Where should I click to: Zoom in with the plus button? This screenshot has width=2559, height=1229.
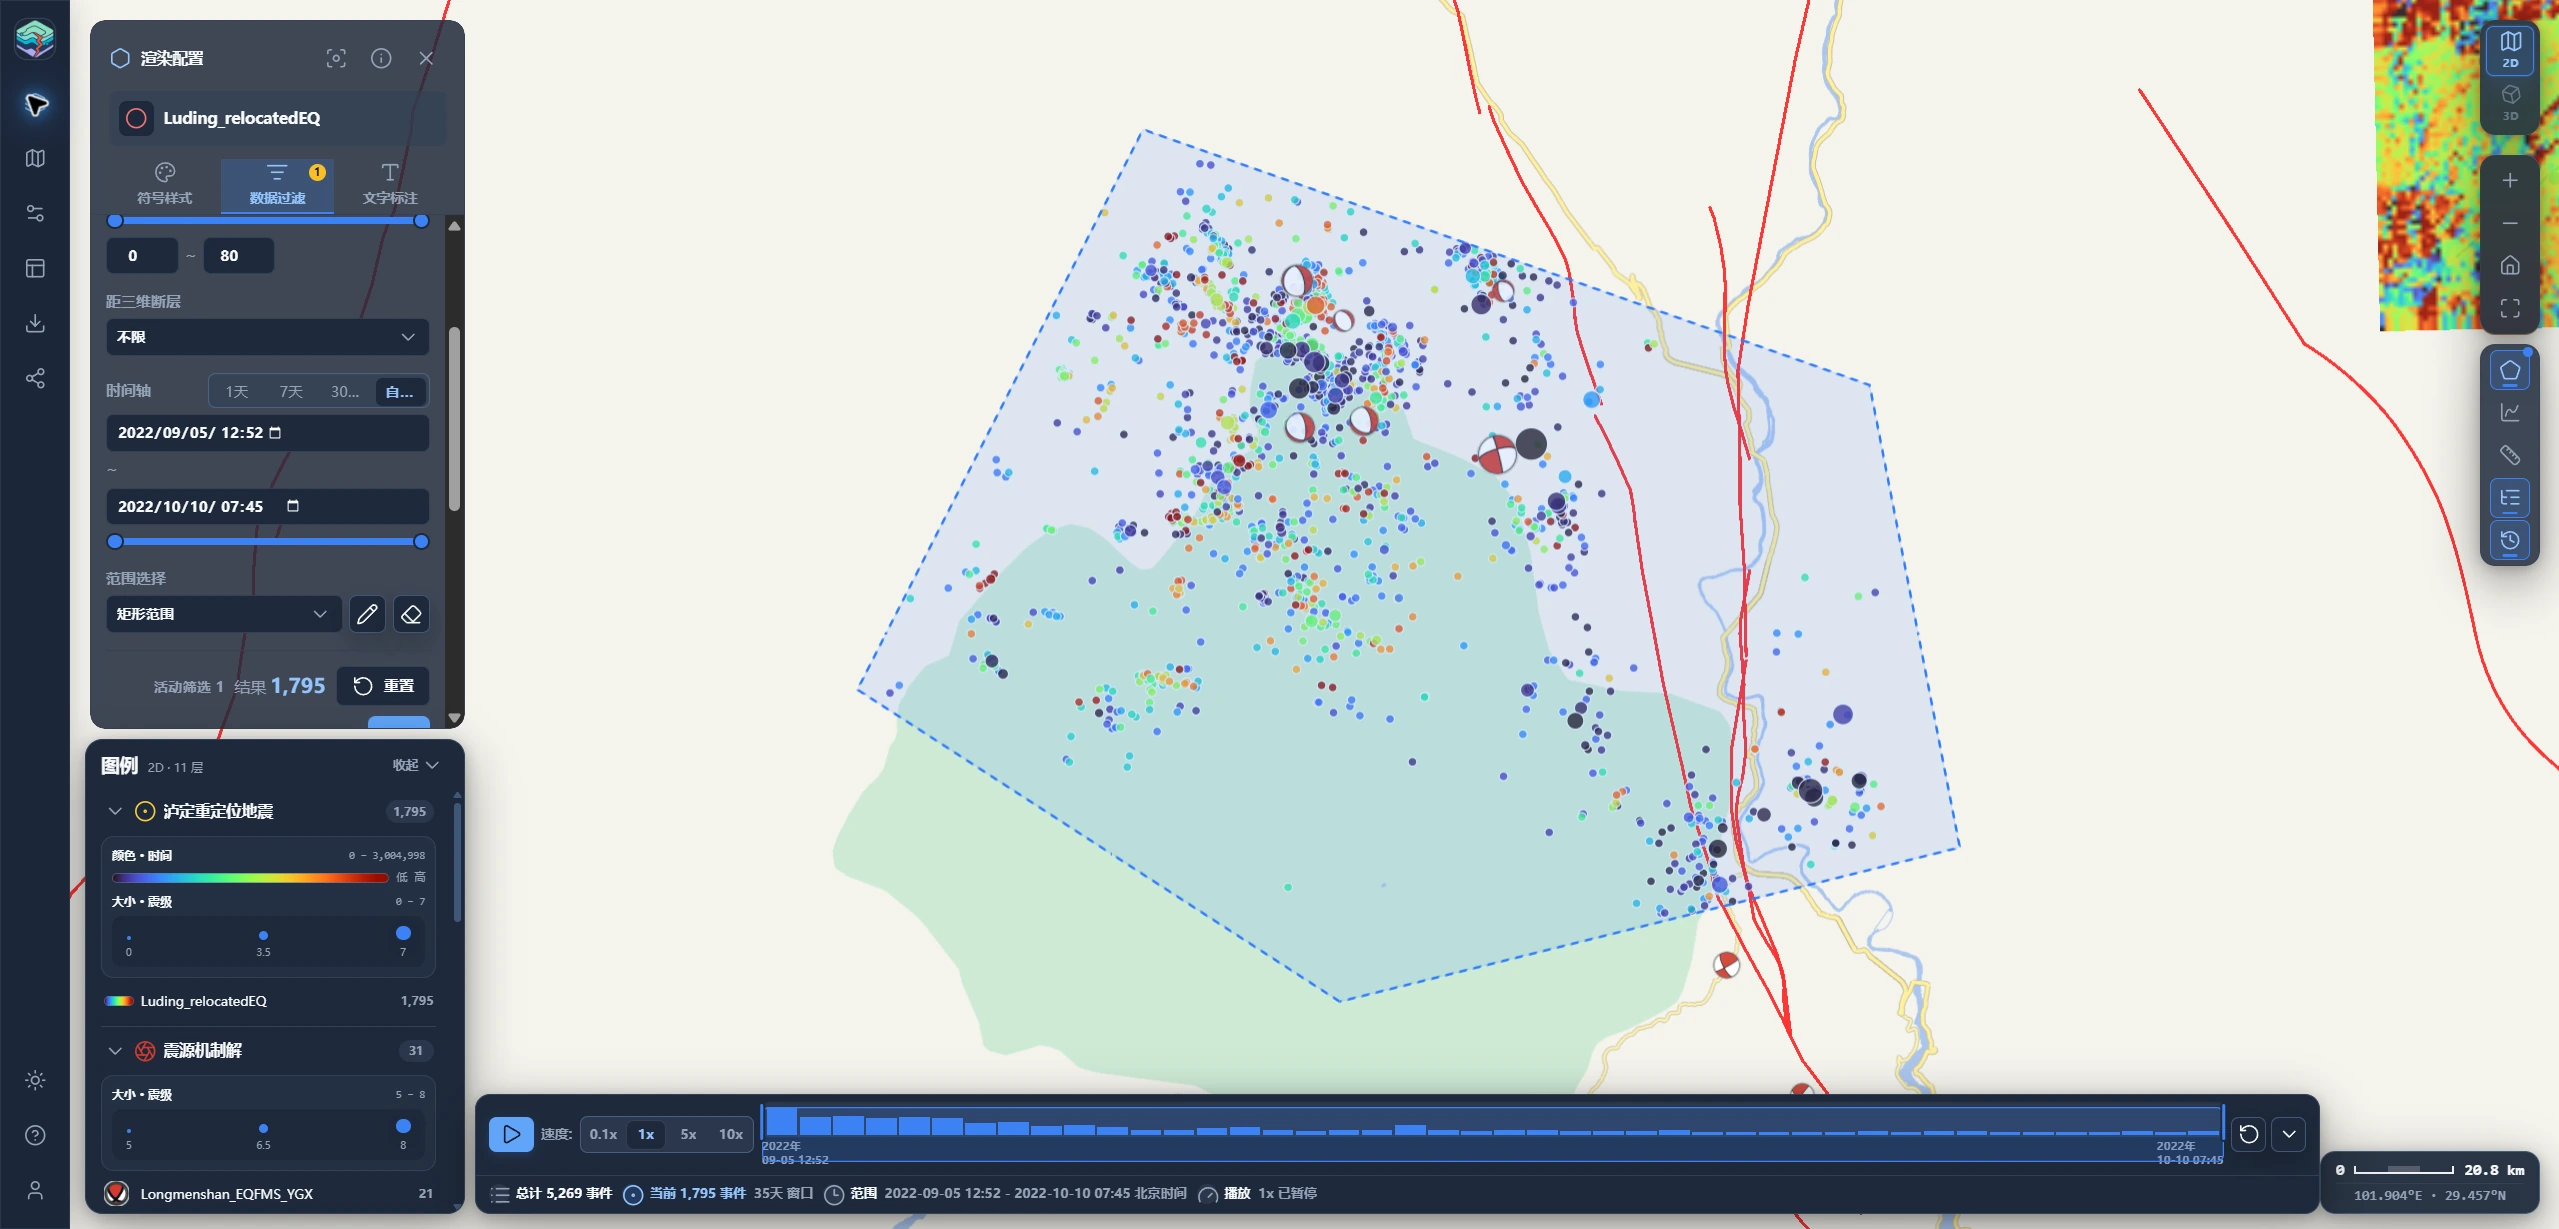(x=2510, y=180)
